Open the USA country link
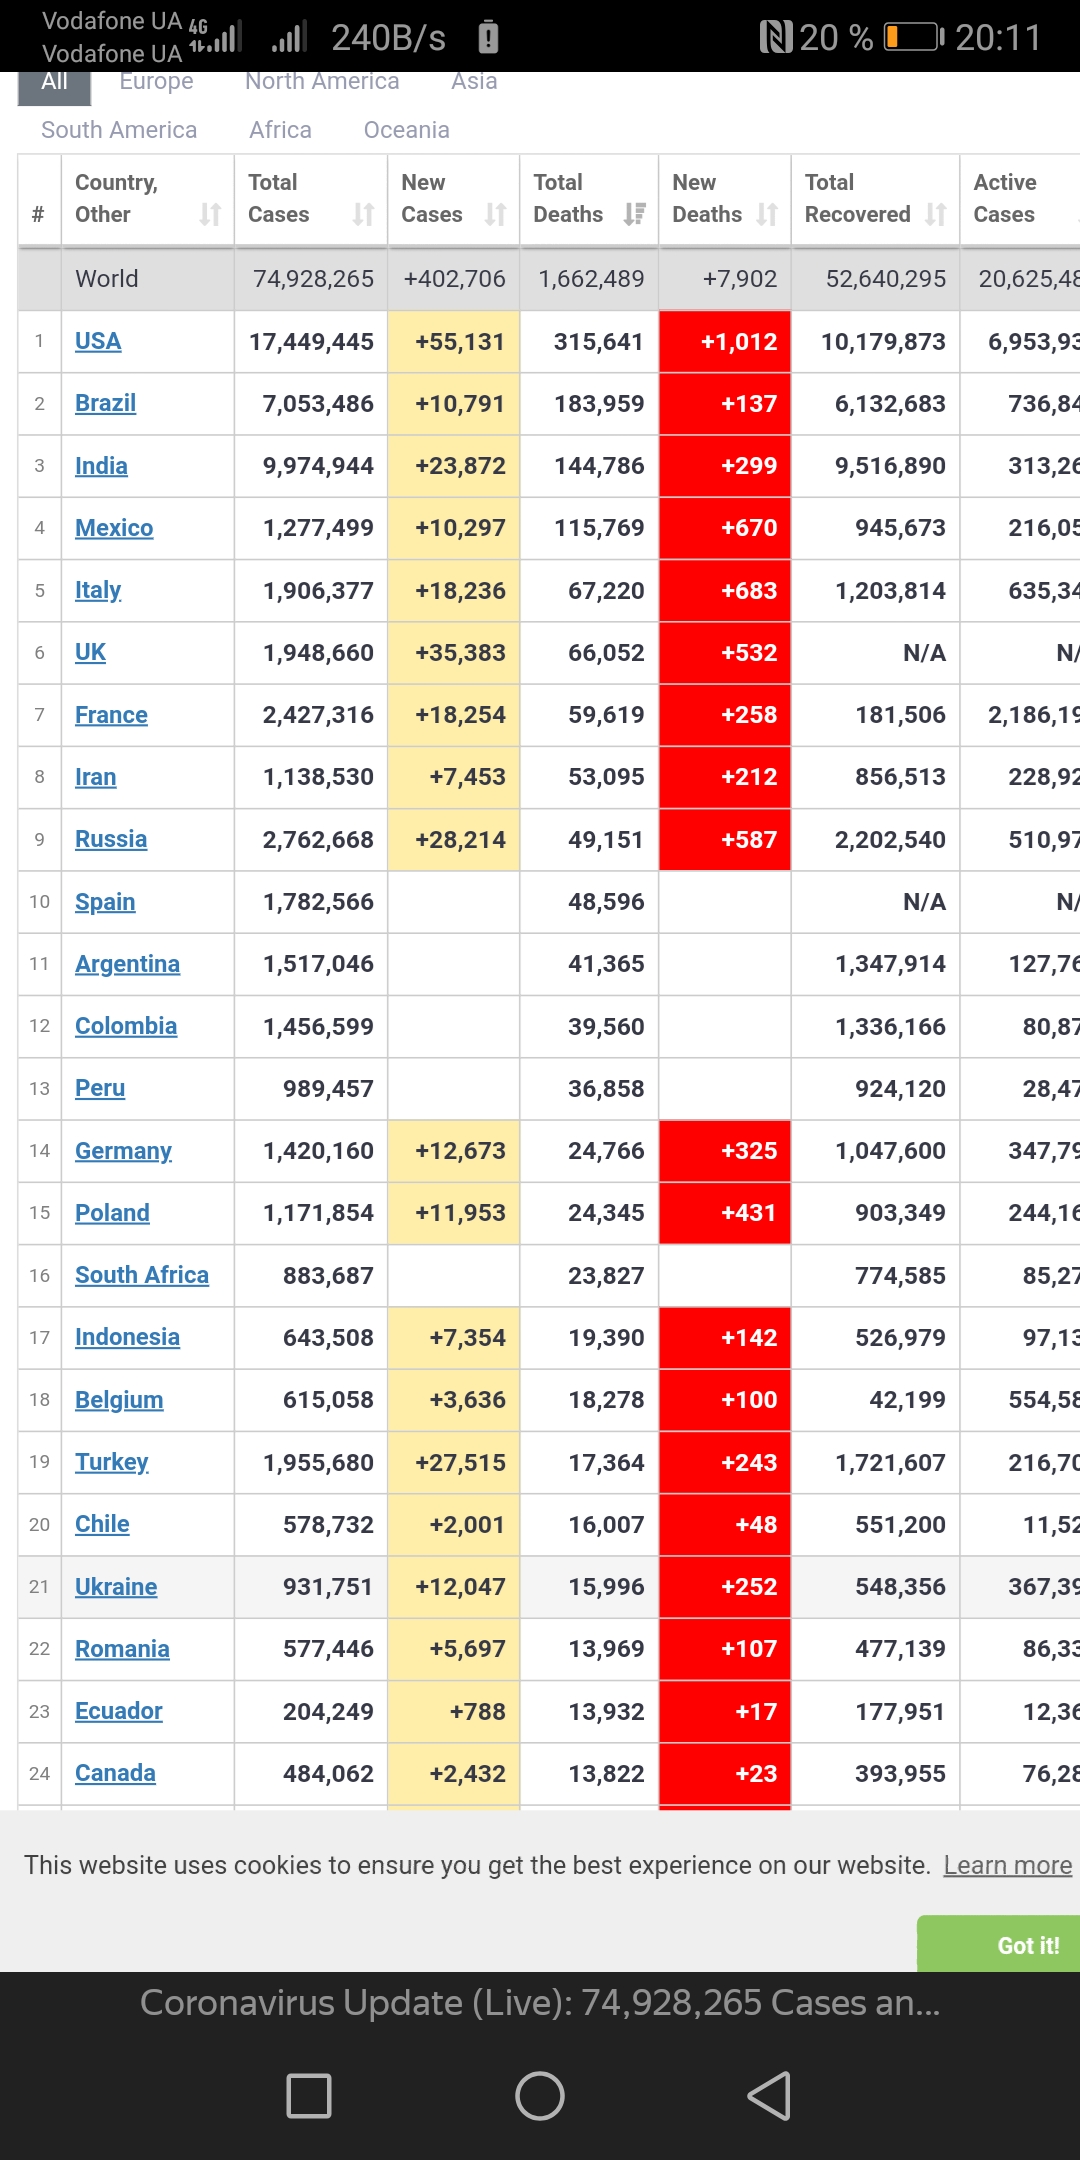The width and height of the screenshot is (1080, 2160). click(x=98, y=341)
